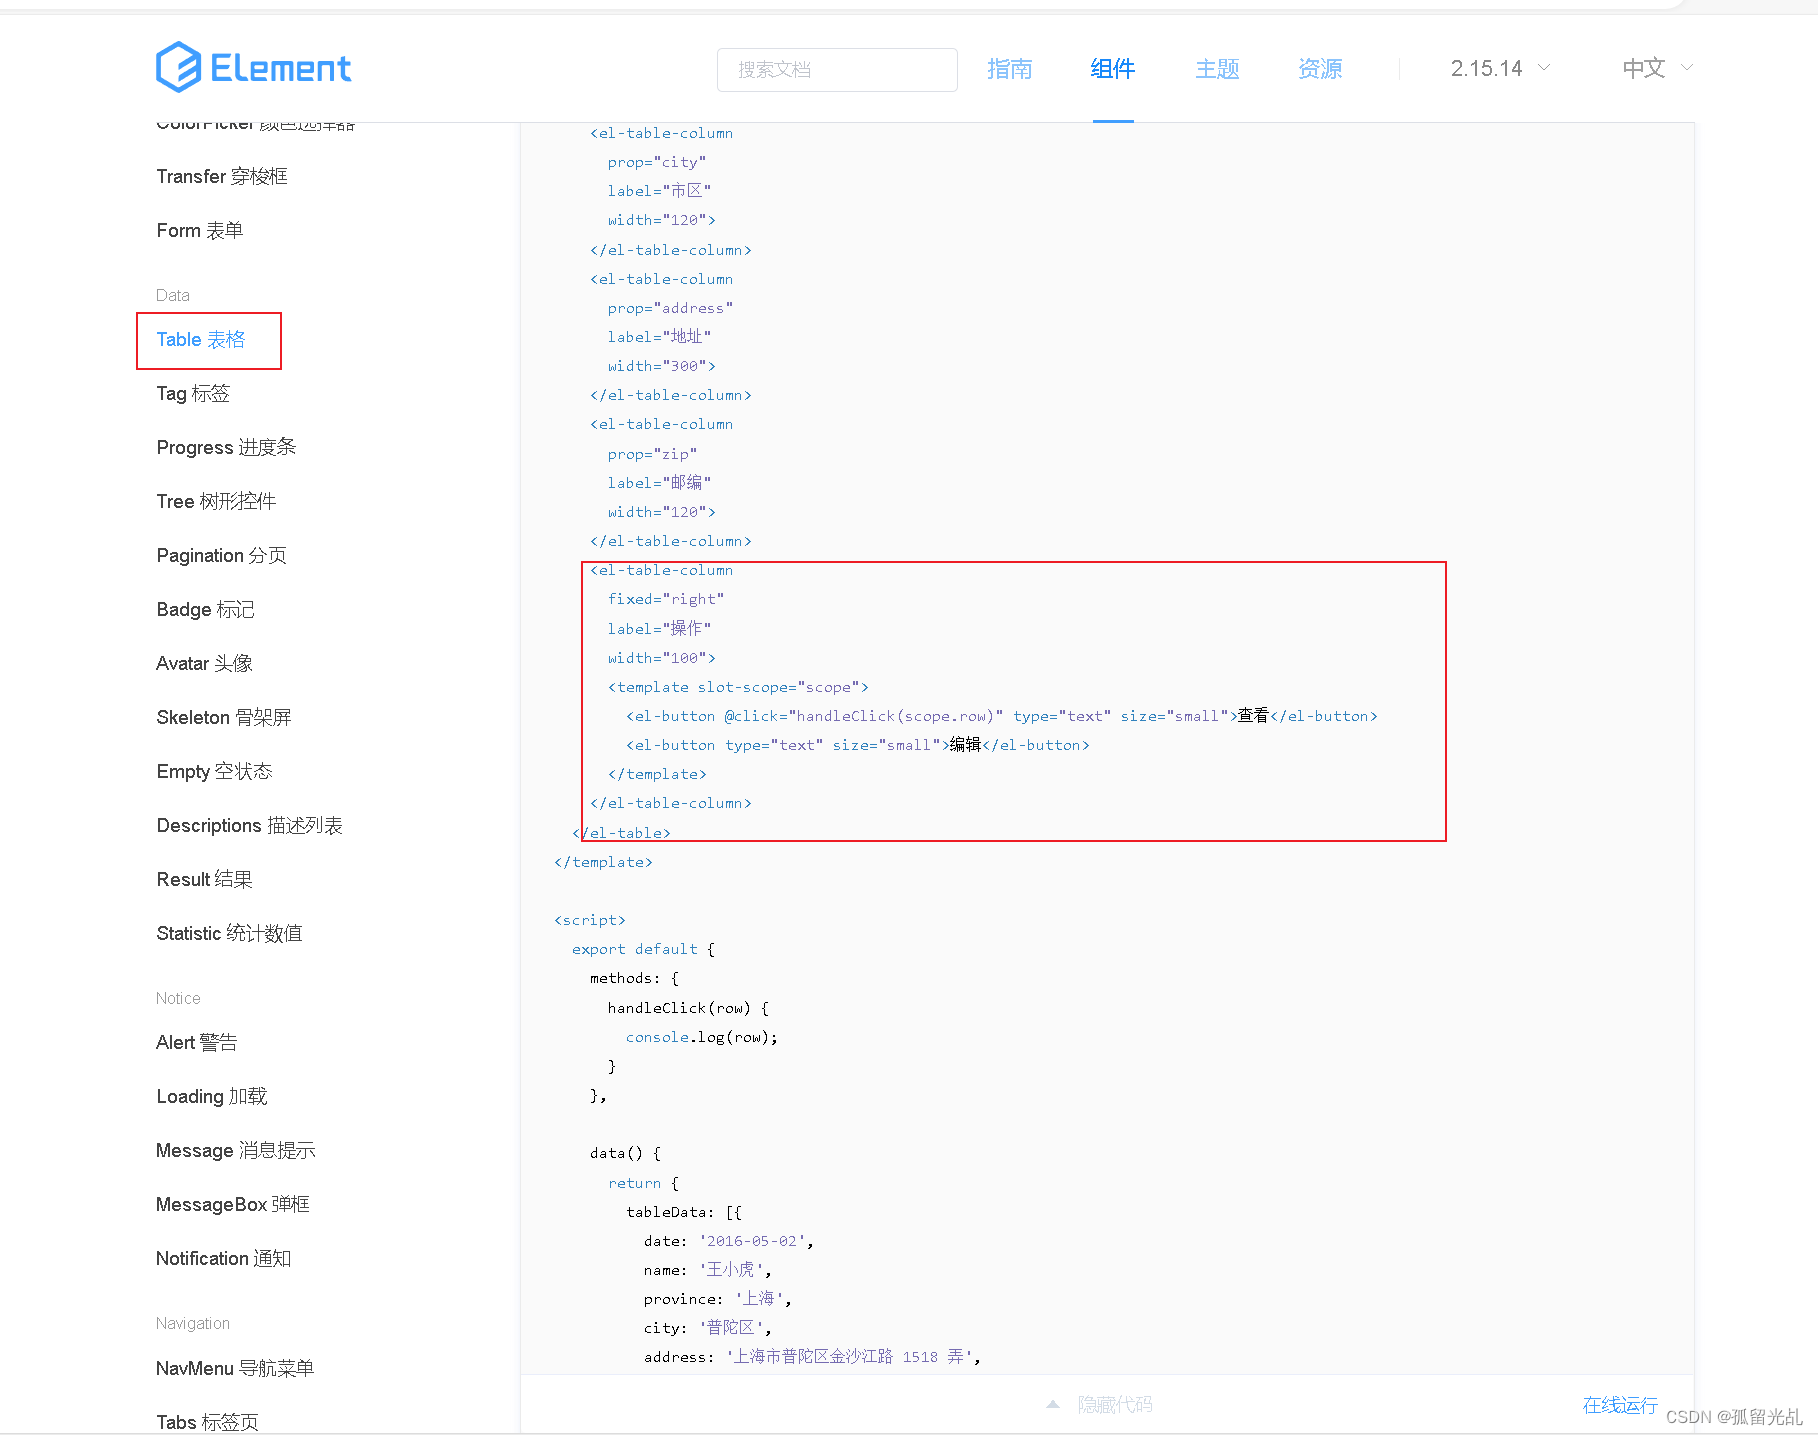Go to Statistic 统计数值 in the sidebar
This screenshot has height=1435, width=1818.
pyautogui.click(x=229, y=933)
